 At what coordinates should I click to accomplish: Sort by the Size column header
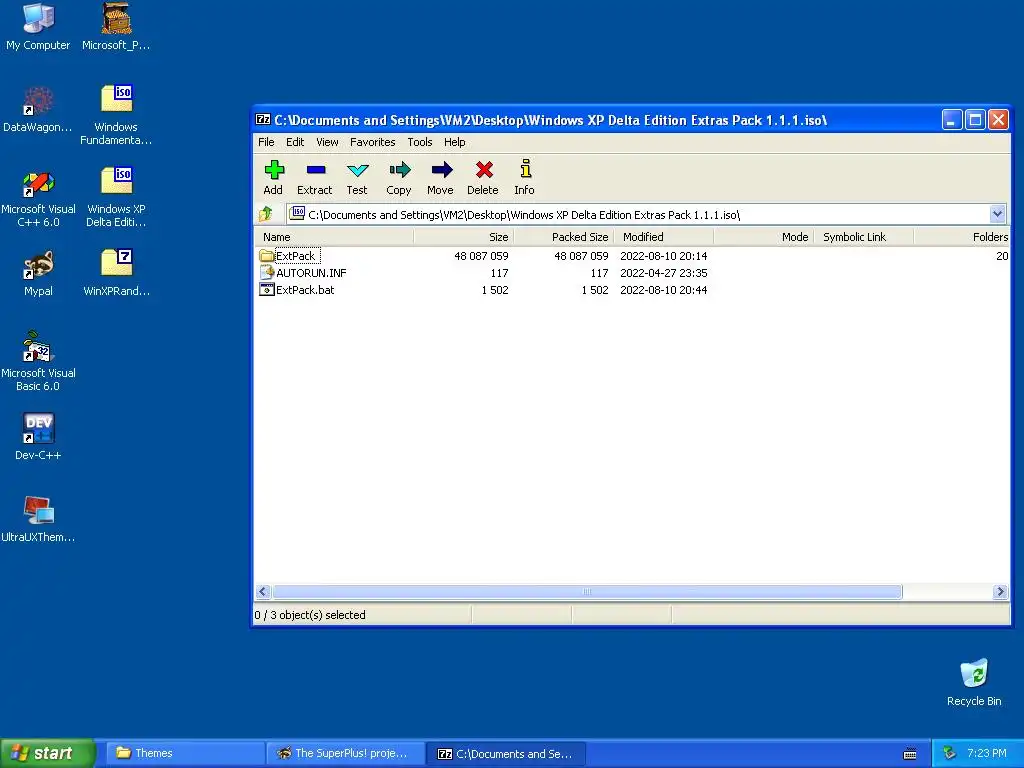click(x=464, y=237)
